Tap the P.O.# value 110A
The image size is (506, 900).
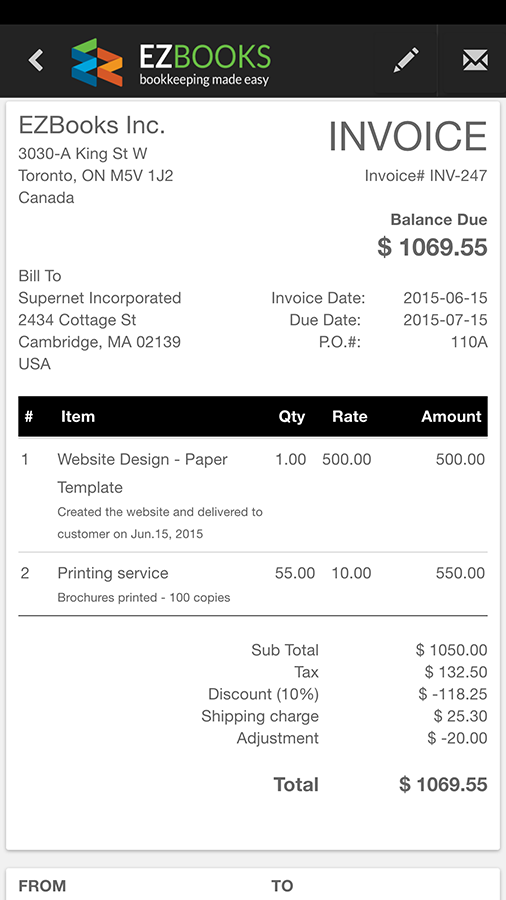point(469,342)
